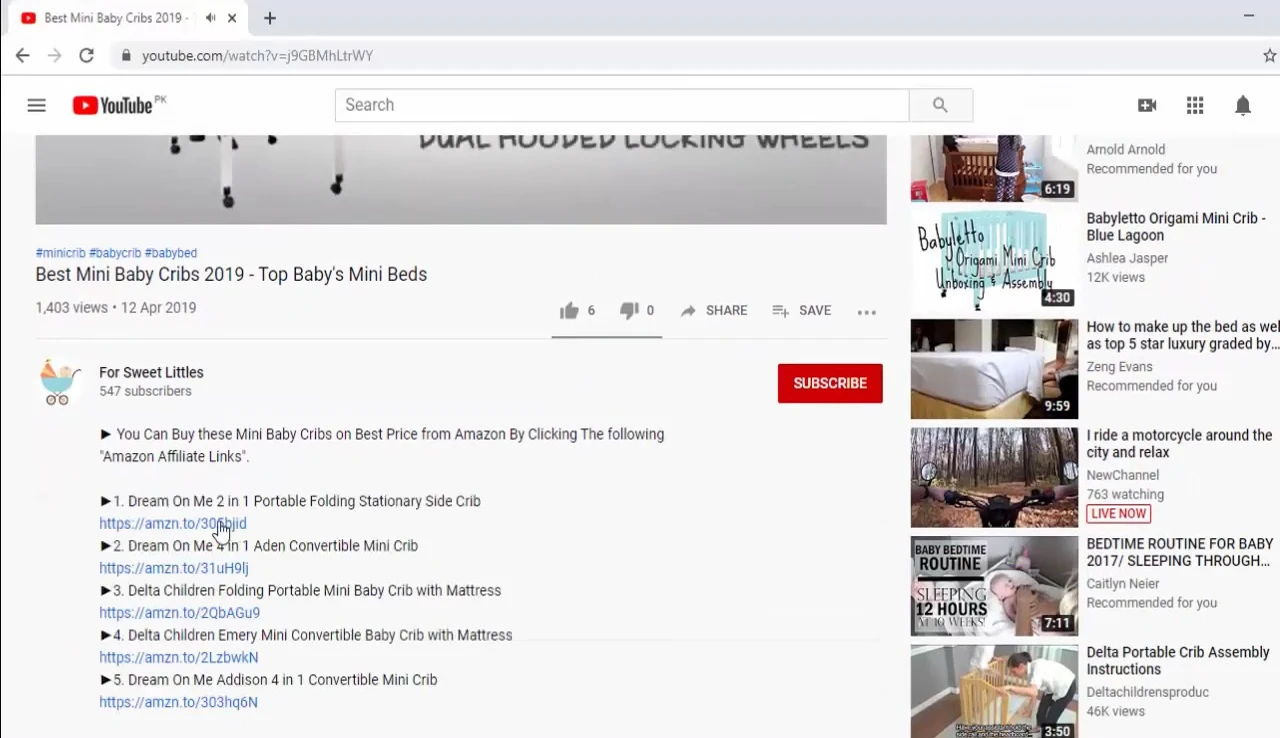The height and width of the screenshot is (738, 1280).
Task: Open Delta Portable Crib Assembly thumbnail
Action: click(x=994, y=692)
